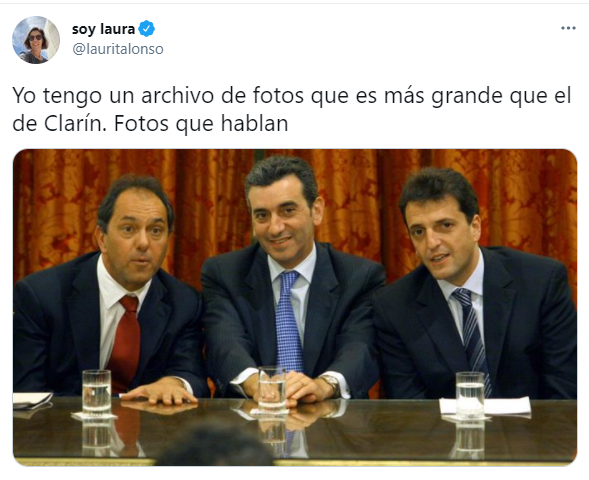Click the water glass near striped-tie man
The image size is (589, 480).
470,394
